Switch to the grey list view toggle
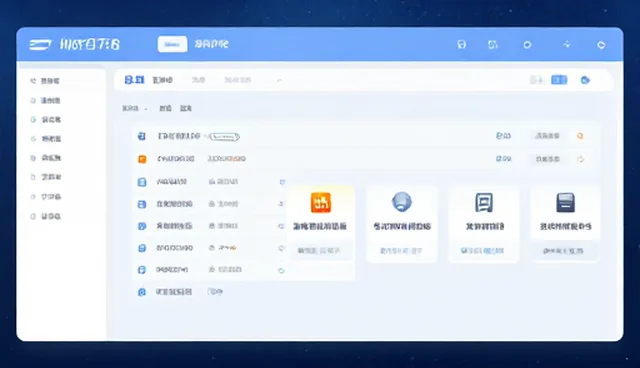Viewport: 640px width, 368px height. (537, 80)
